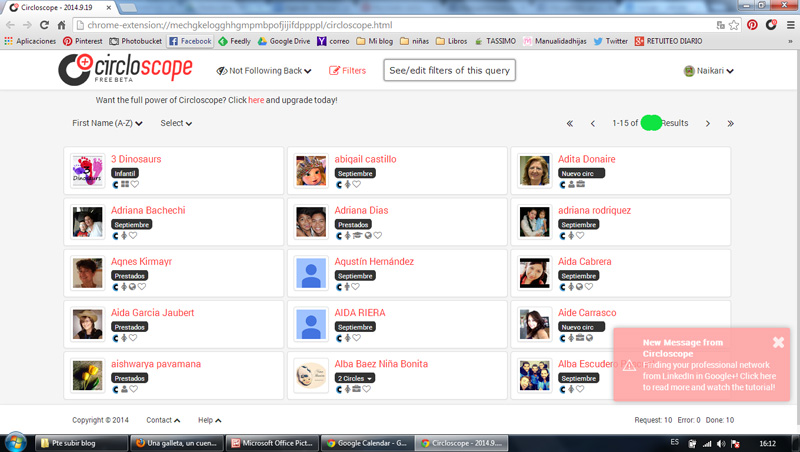Click heart icon under Alba Baez Niña Bonita
800x452 pixels.
click(366, 389)
